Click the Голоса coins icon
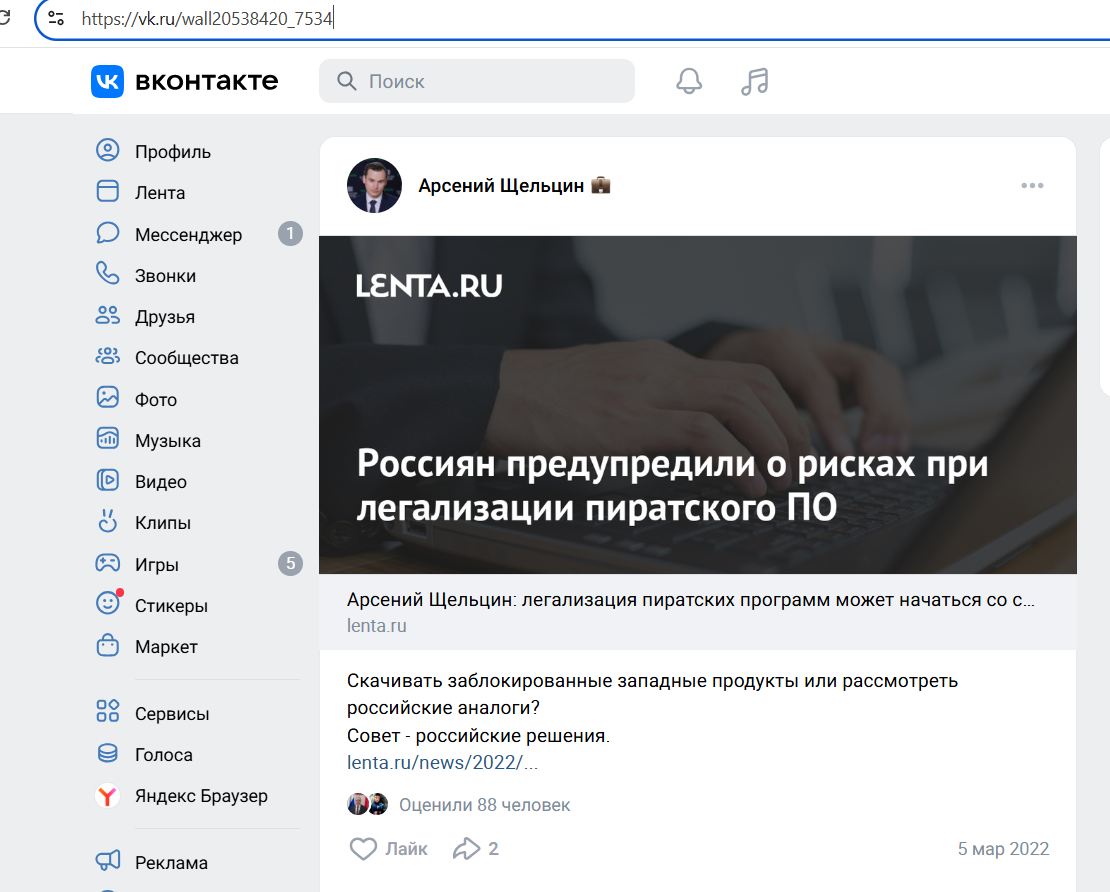 pos(108,753)
